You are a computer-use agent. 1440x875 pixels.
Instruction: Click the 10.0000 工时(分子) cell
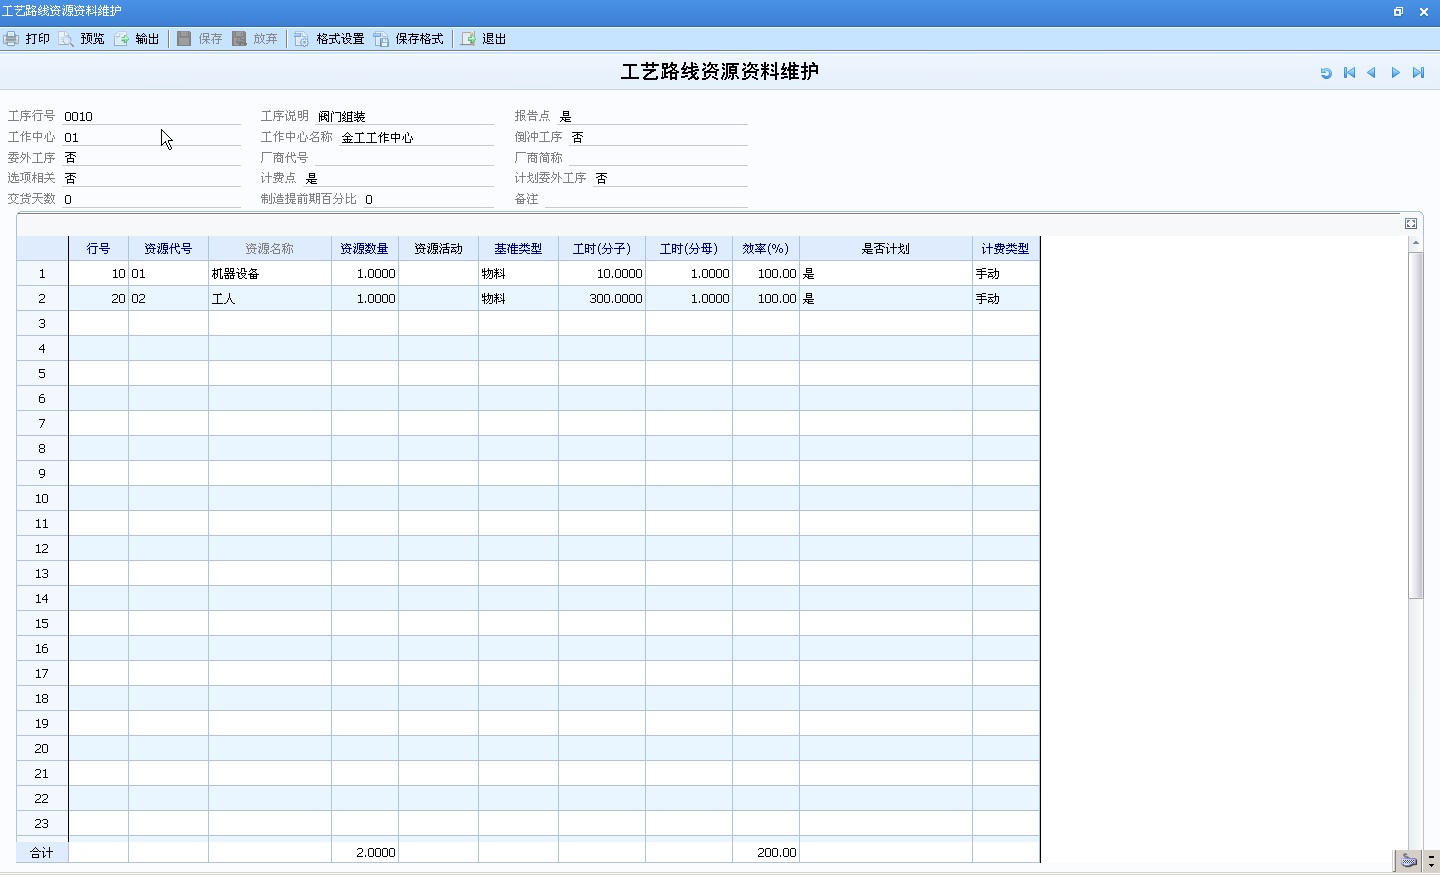[602, 274]
